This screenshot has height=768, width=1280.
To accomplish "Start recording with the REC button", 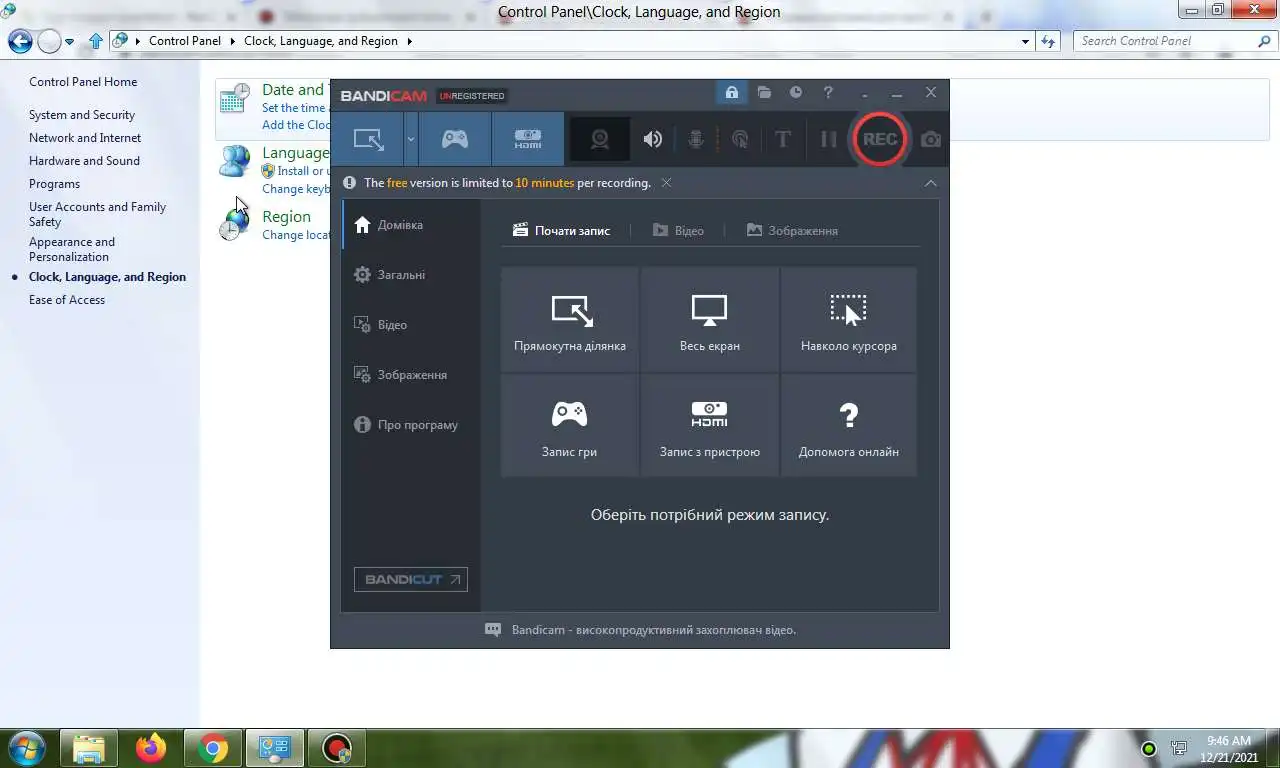I will [x=880, y=139].
